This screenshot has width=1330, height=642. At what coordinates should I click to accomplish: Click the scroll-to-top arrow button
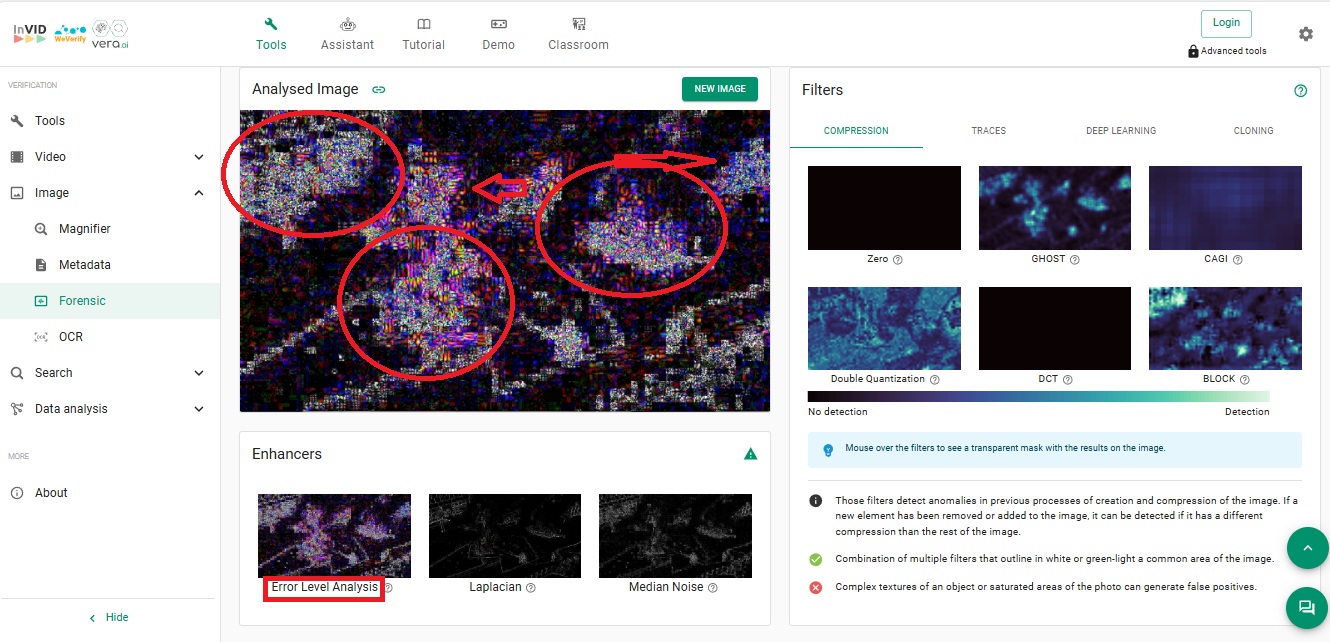(1305, 547)
